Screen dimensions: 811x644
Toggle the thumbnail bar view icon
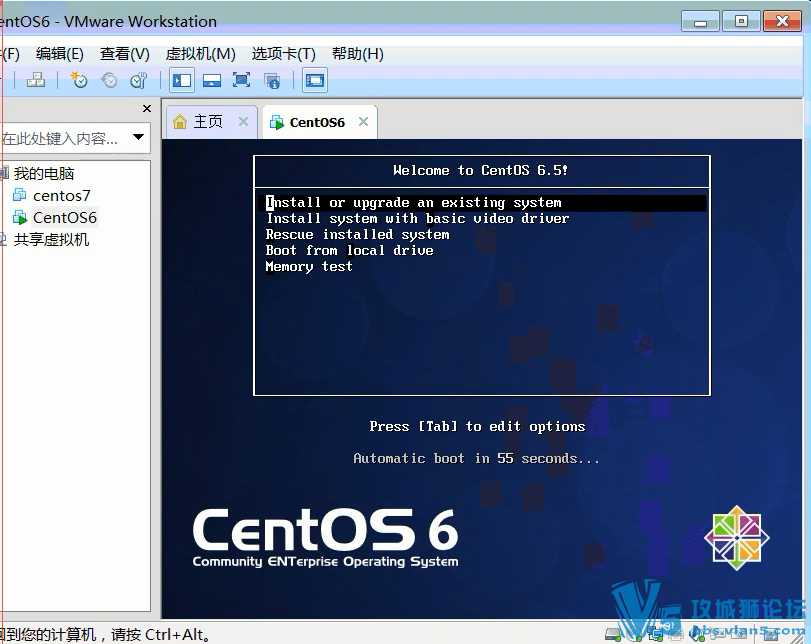pyautogui.click(x=212, y=80)
